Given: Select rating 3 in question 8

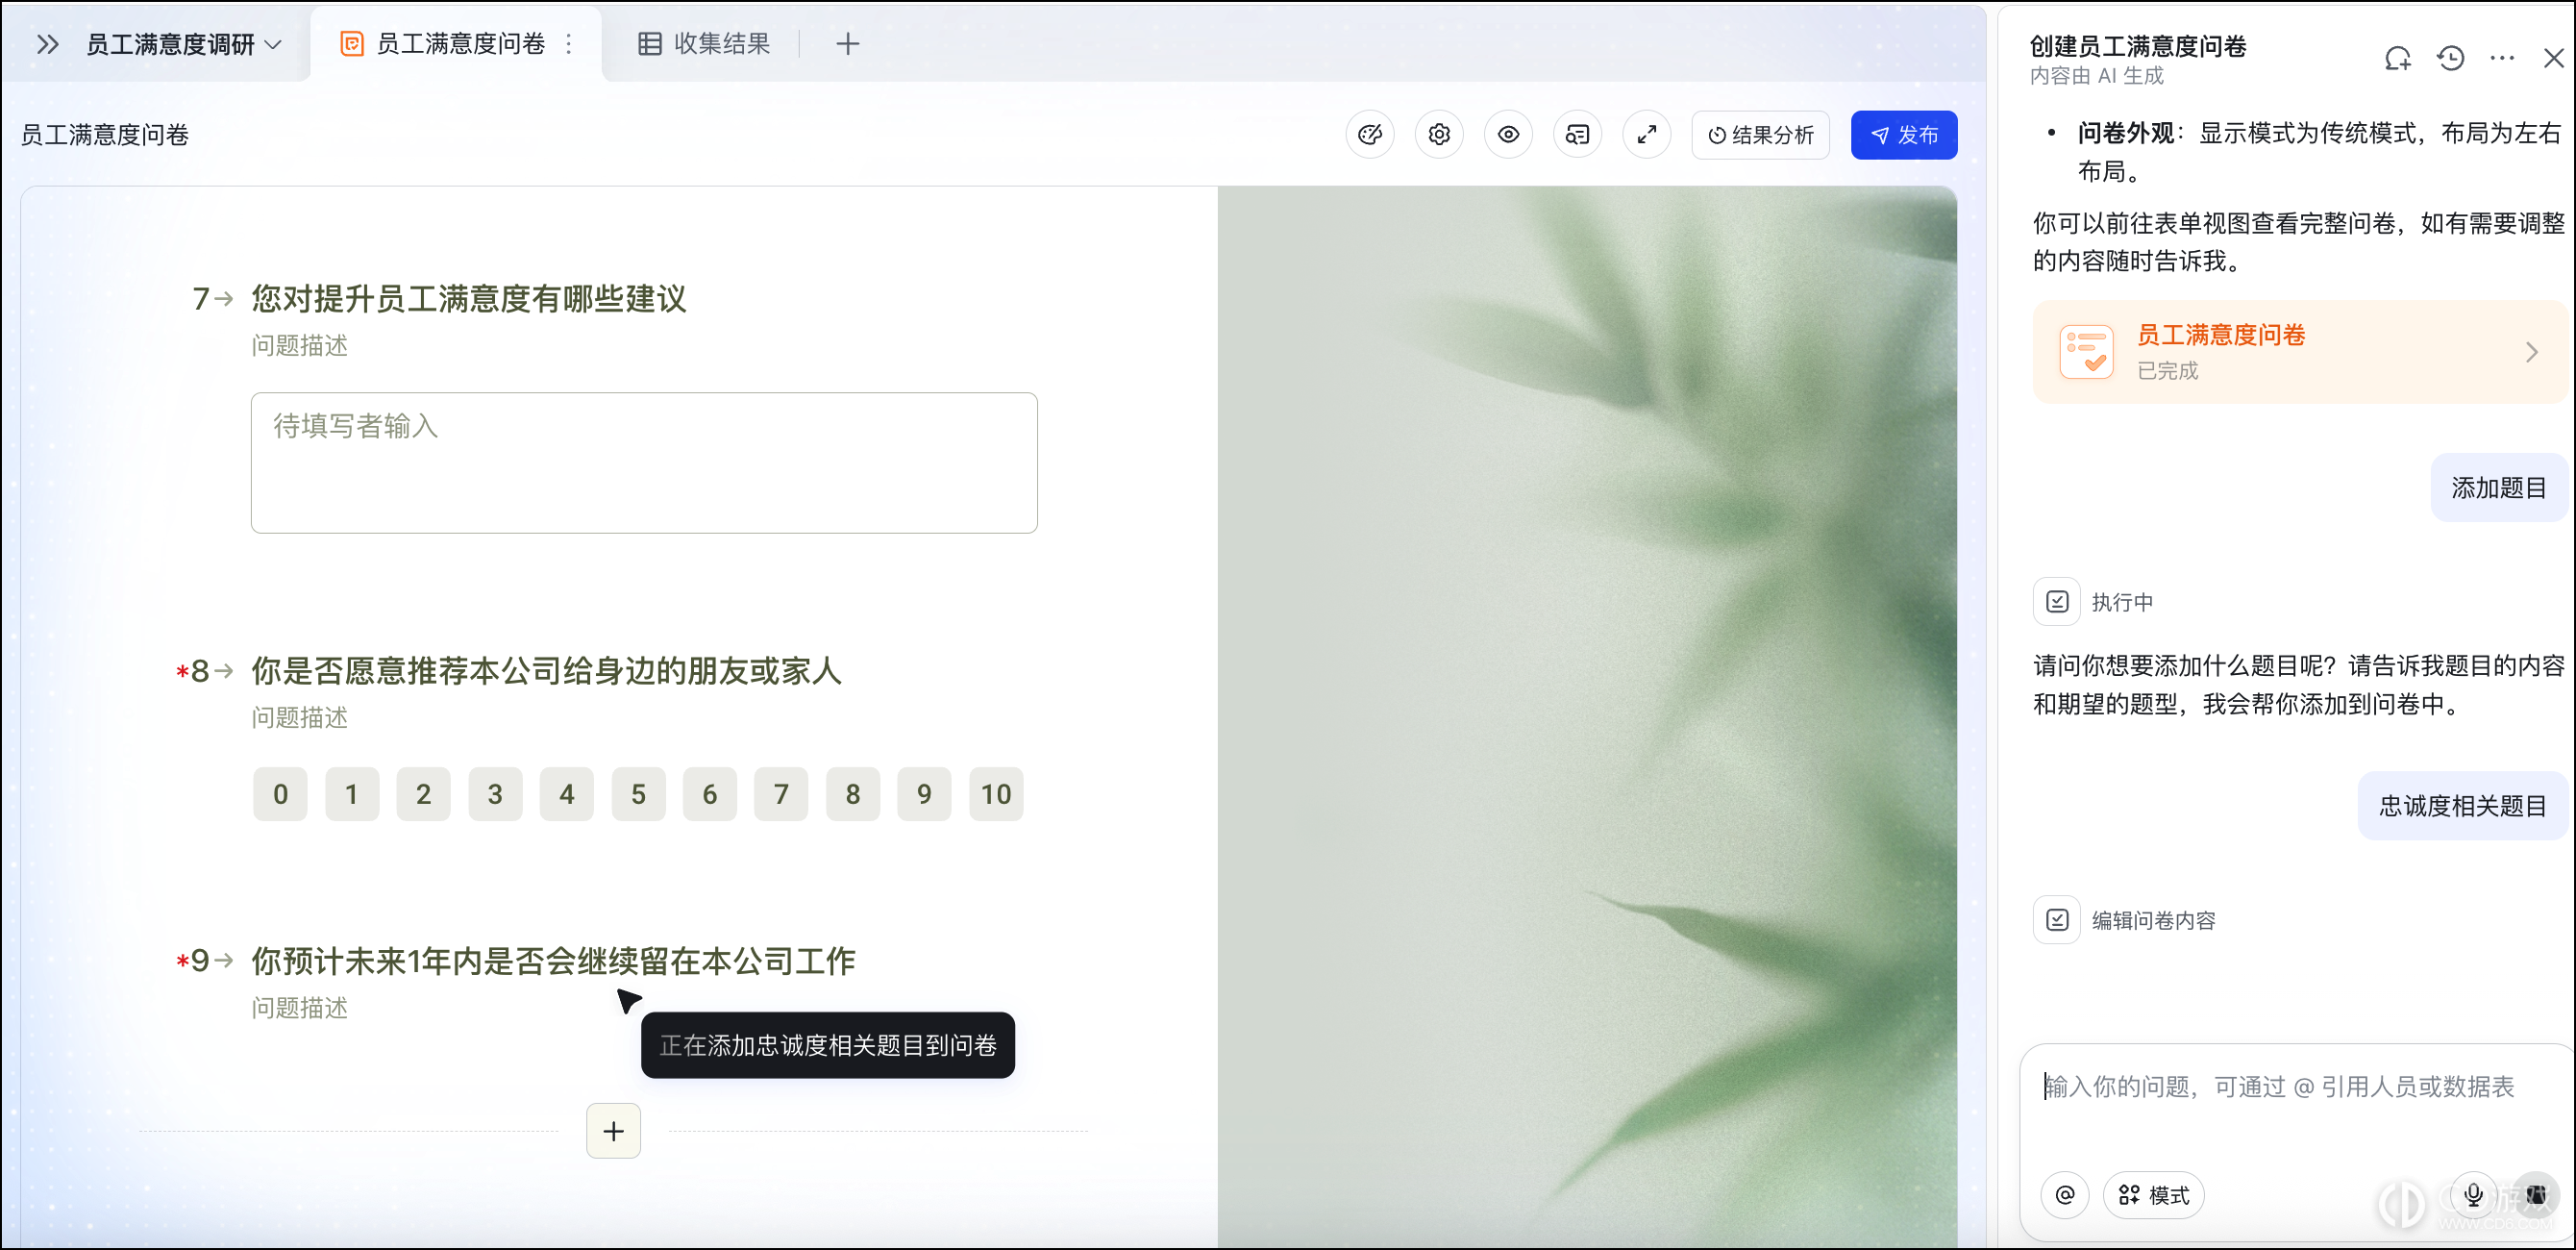Looking at the screenshot, I should click(x=495, y=794).
